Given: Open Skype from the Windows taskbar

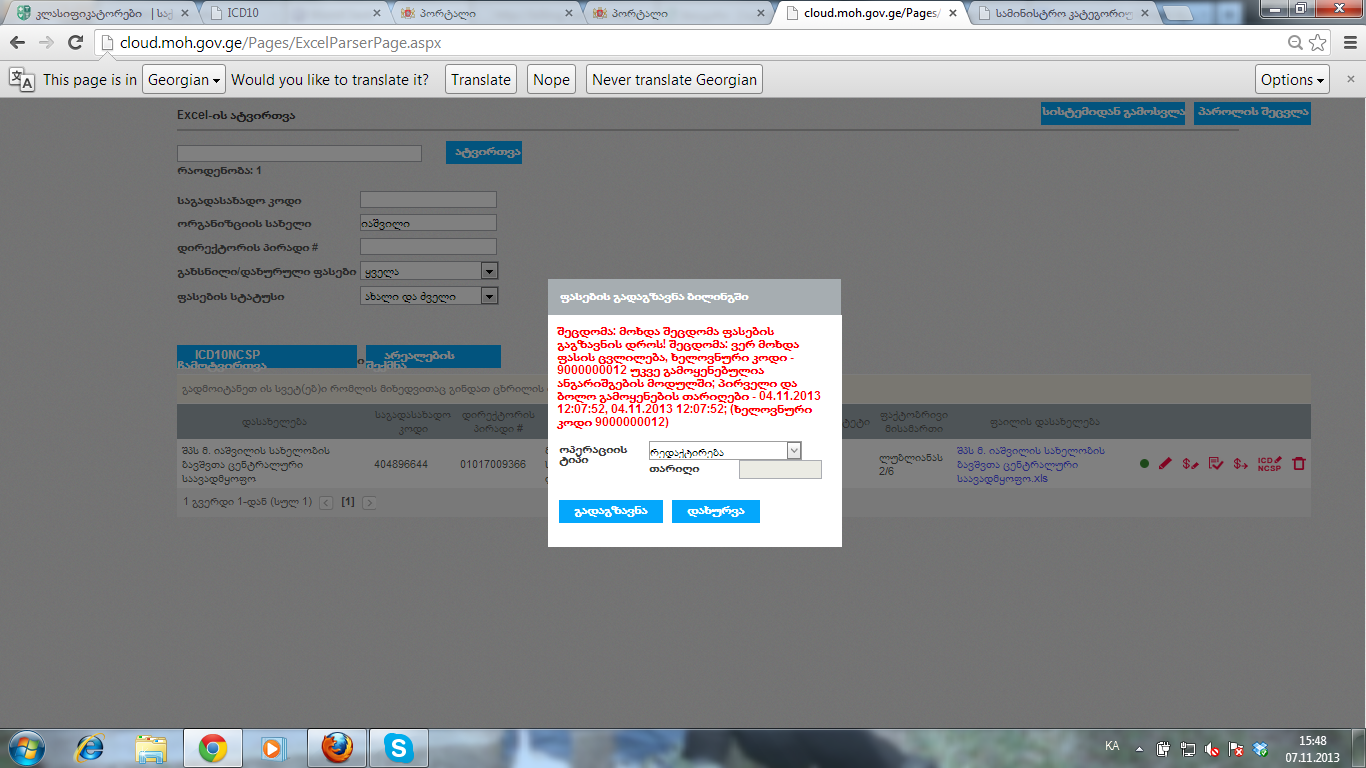Looking at the screenshot, I should point(400,747).
